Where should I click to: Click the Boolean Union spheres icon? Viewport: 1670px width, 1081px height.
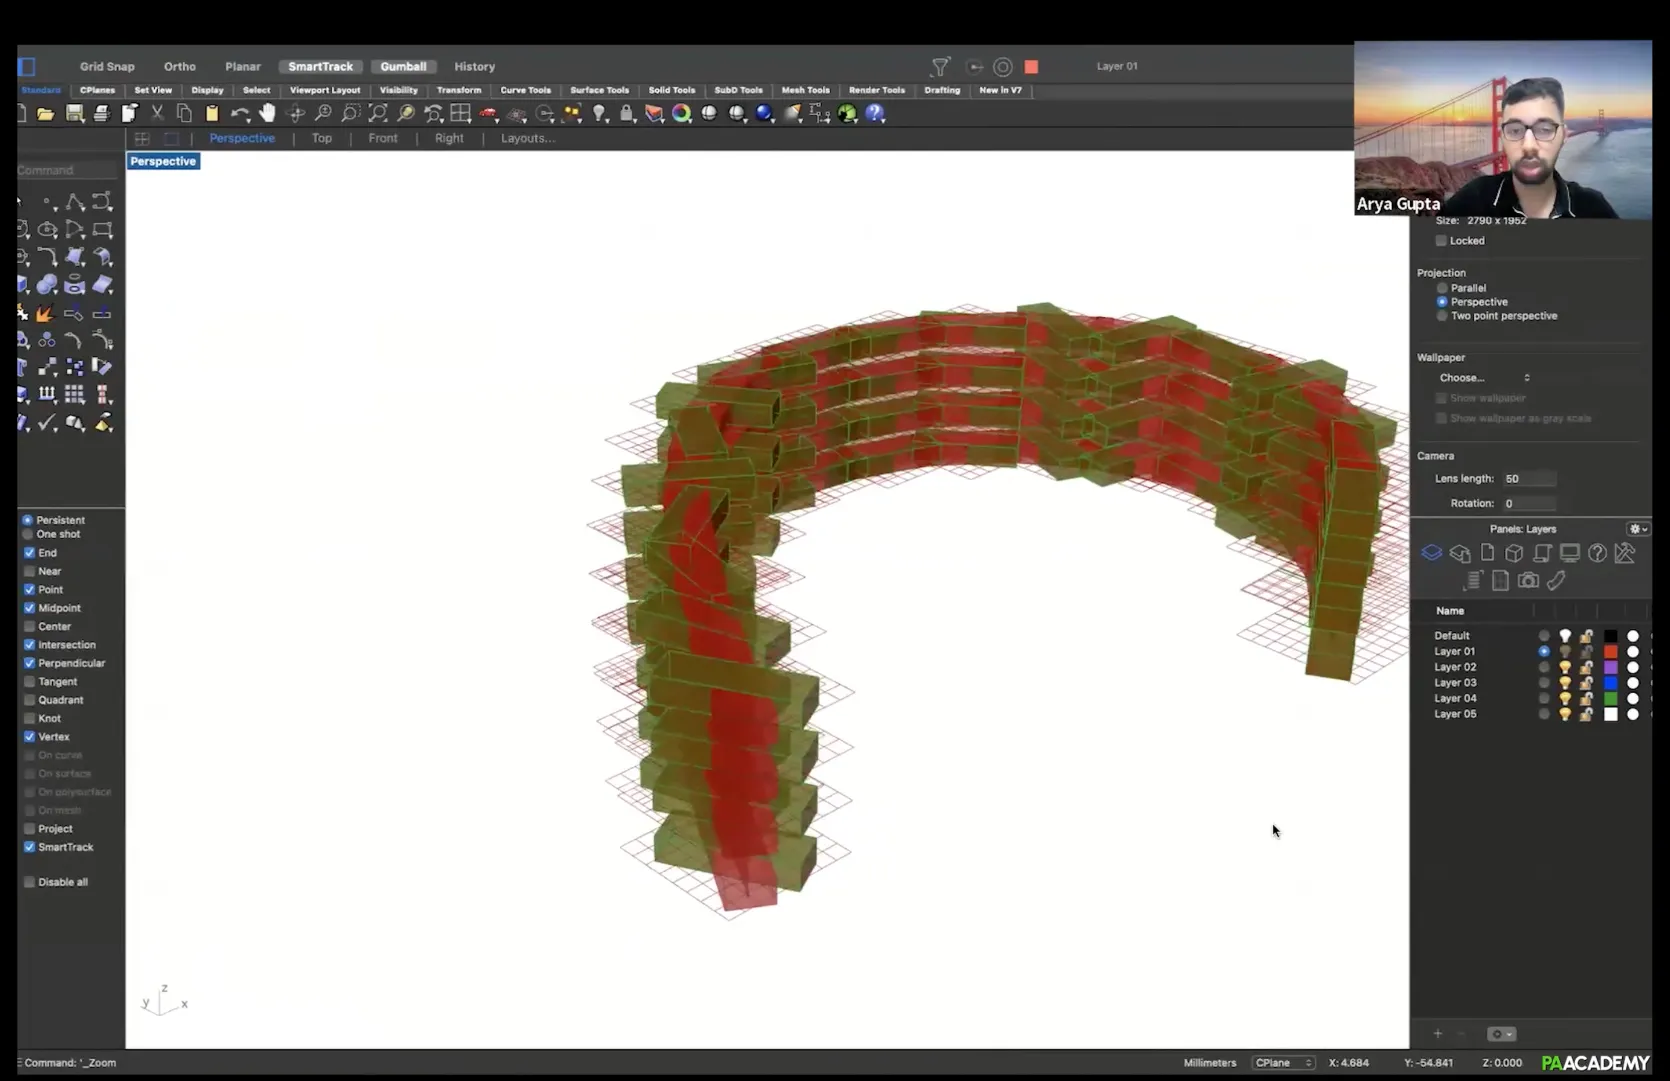[47, 285]
